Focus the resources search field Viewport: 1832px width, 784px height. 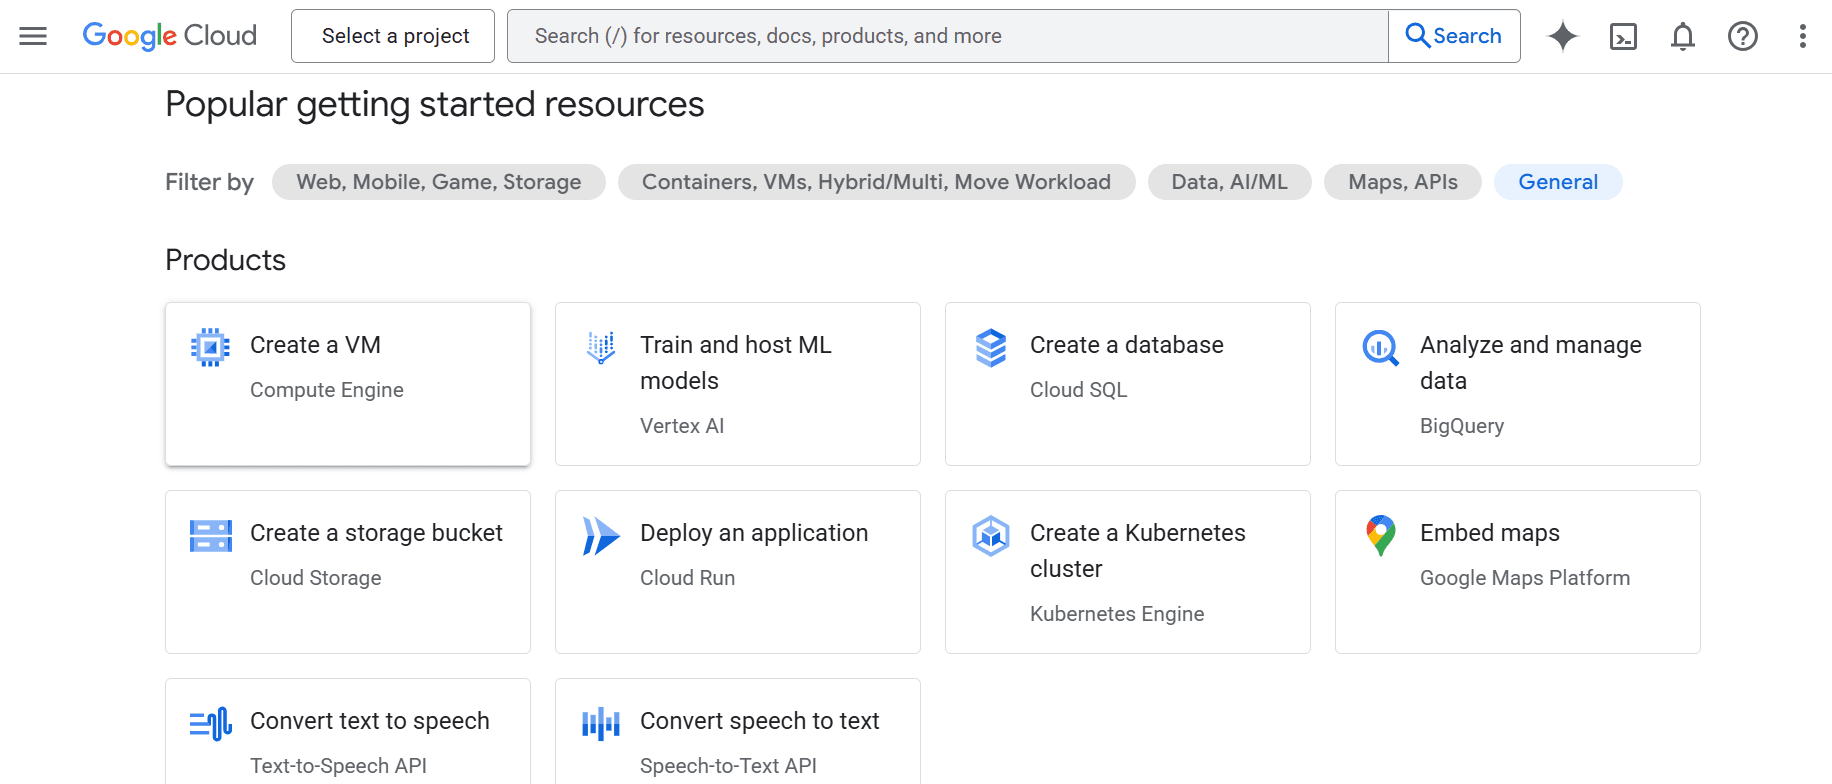(948, 36)
